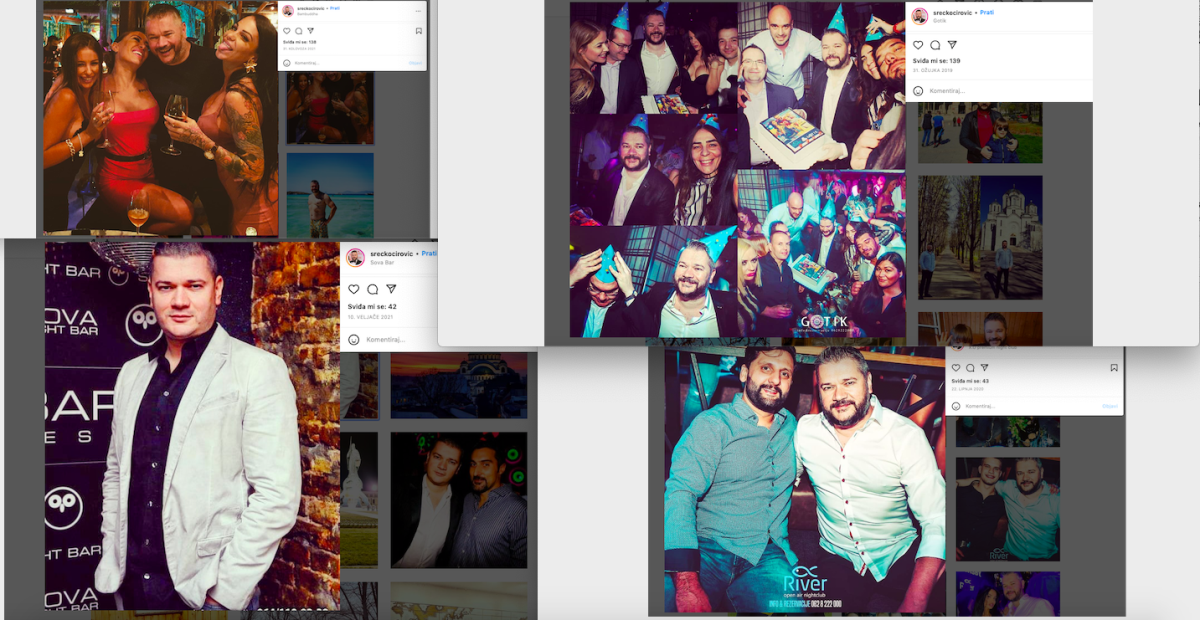
Task: Like the River nightclub post
Action: tap(956, 368)
